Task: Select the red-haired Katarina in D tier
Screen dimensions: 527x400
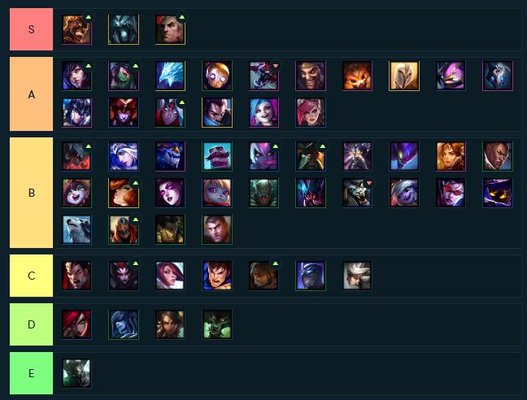Action: [77, 324]
